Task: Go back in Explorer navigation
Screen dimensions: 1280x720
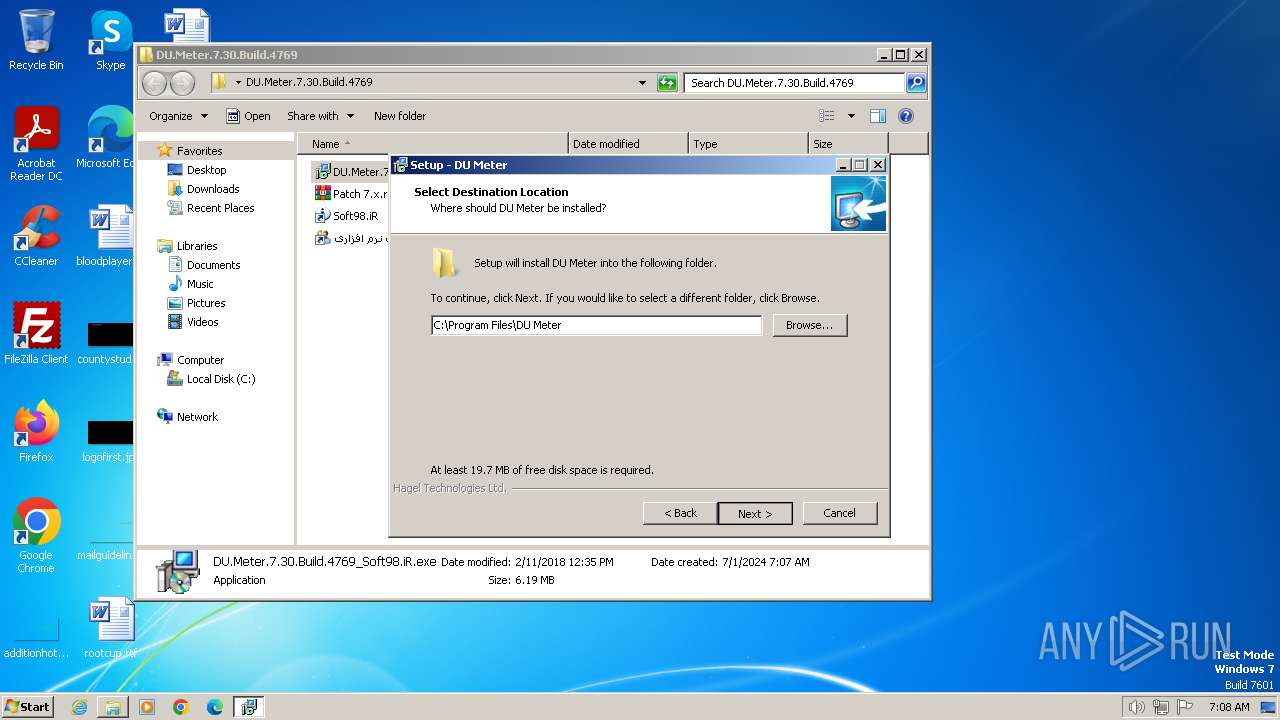Action: tap(155, 83)
